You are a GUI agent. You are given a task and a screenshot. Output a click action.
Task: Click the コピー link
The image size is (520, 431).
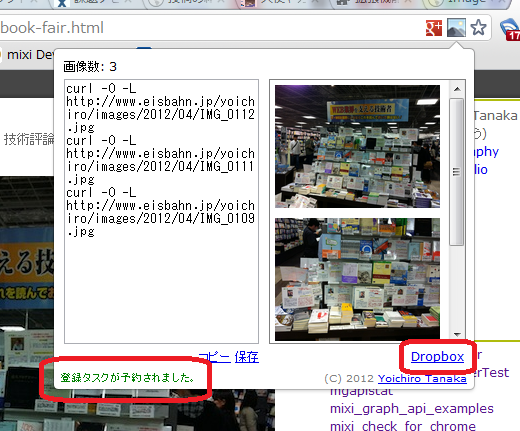pyautogui.click(x=214, y=357)
